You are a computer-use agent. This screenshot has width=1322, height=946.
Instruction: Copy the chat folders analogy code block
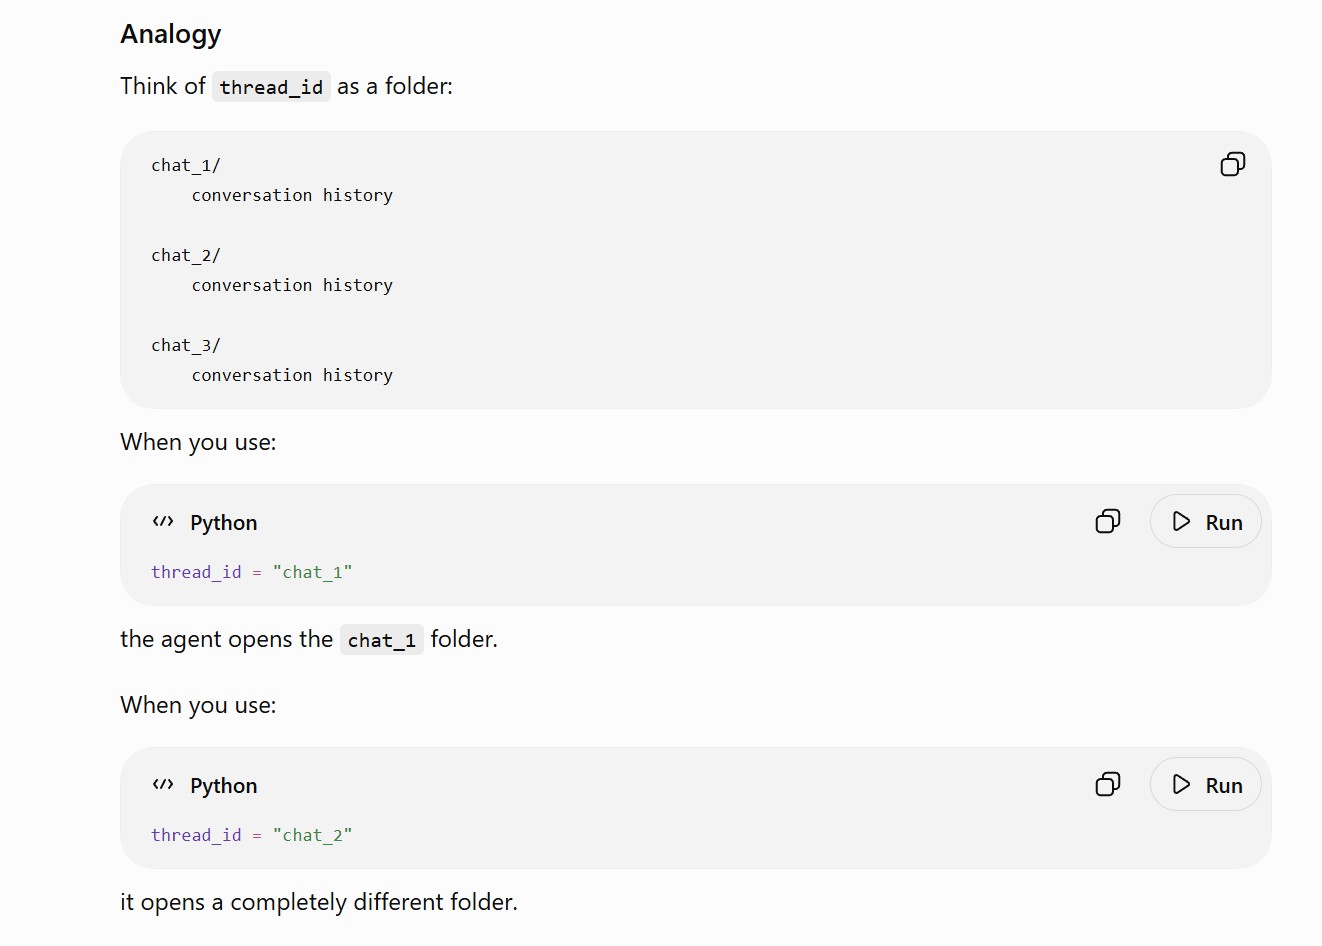[1233, 164]
